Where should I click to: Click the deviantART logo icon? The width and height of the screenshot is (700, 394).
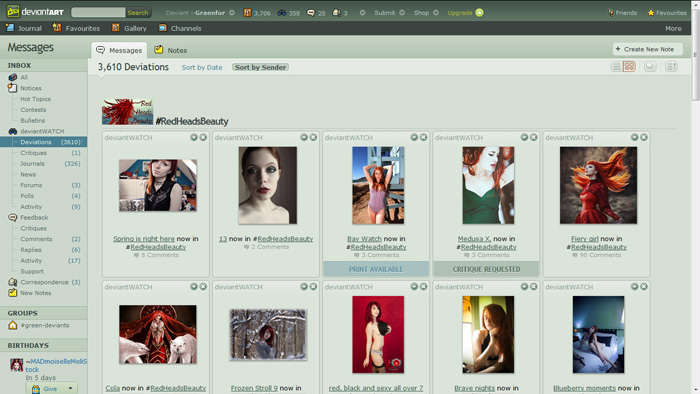pos(13,12)
